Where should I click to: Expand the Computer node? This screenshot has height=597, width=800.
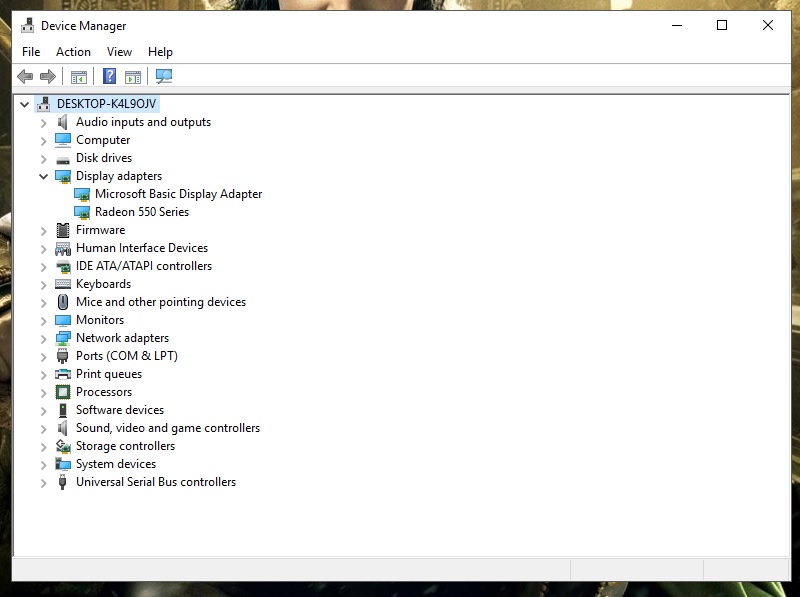44,141
